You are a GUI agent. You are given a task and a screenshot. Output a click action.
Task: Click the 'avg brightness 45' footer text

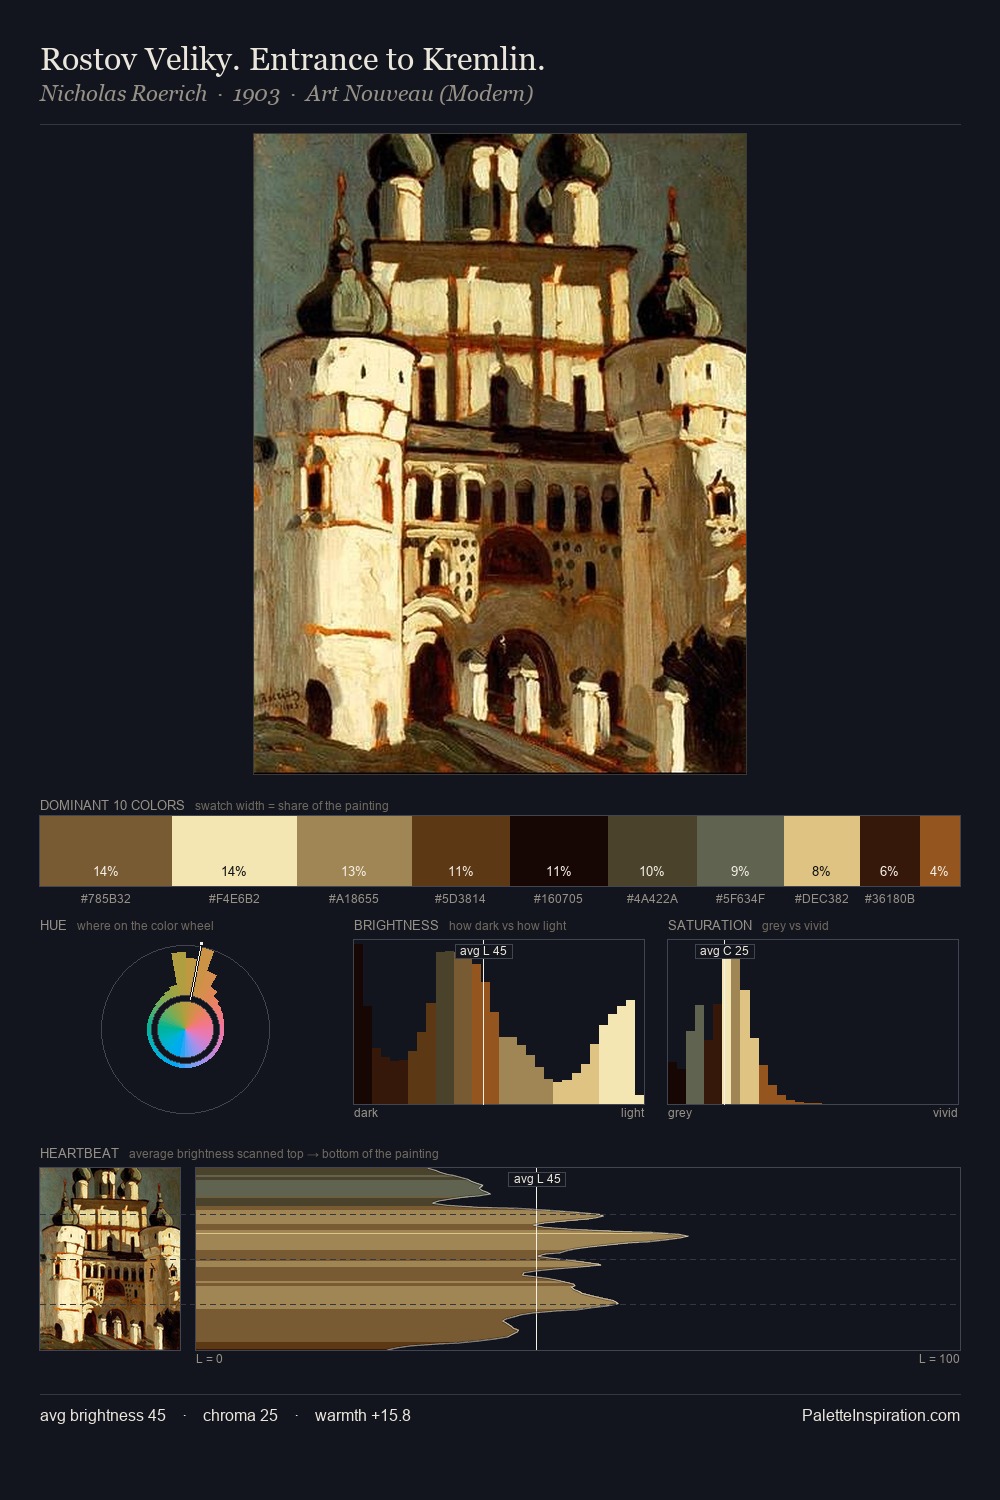pyautogui.click(x=103, y=1415)
